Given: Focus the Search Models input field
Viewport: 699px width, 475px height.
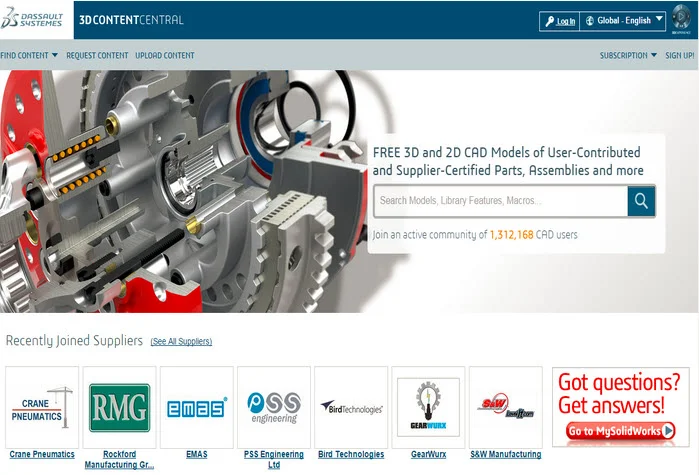Looking at the screenshot, I should click(x=501, y=201).
